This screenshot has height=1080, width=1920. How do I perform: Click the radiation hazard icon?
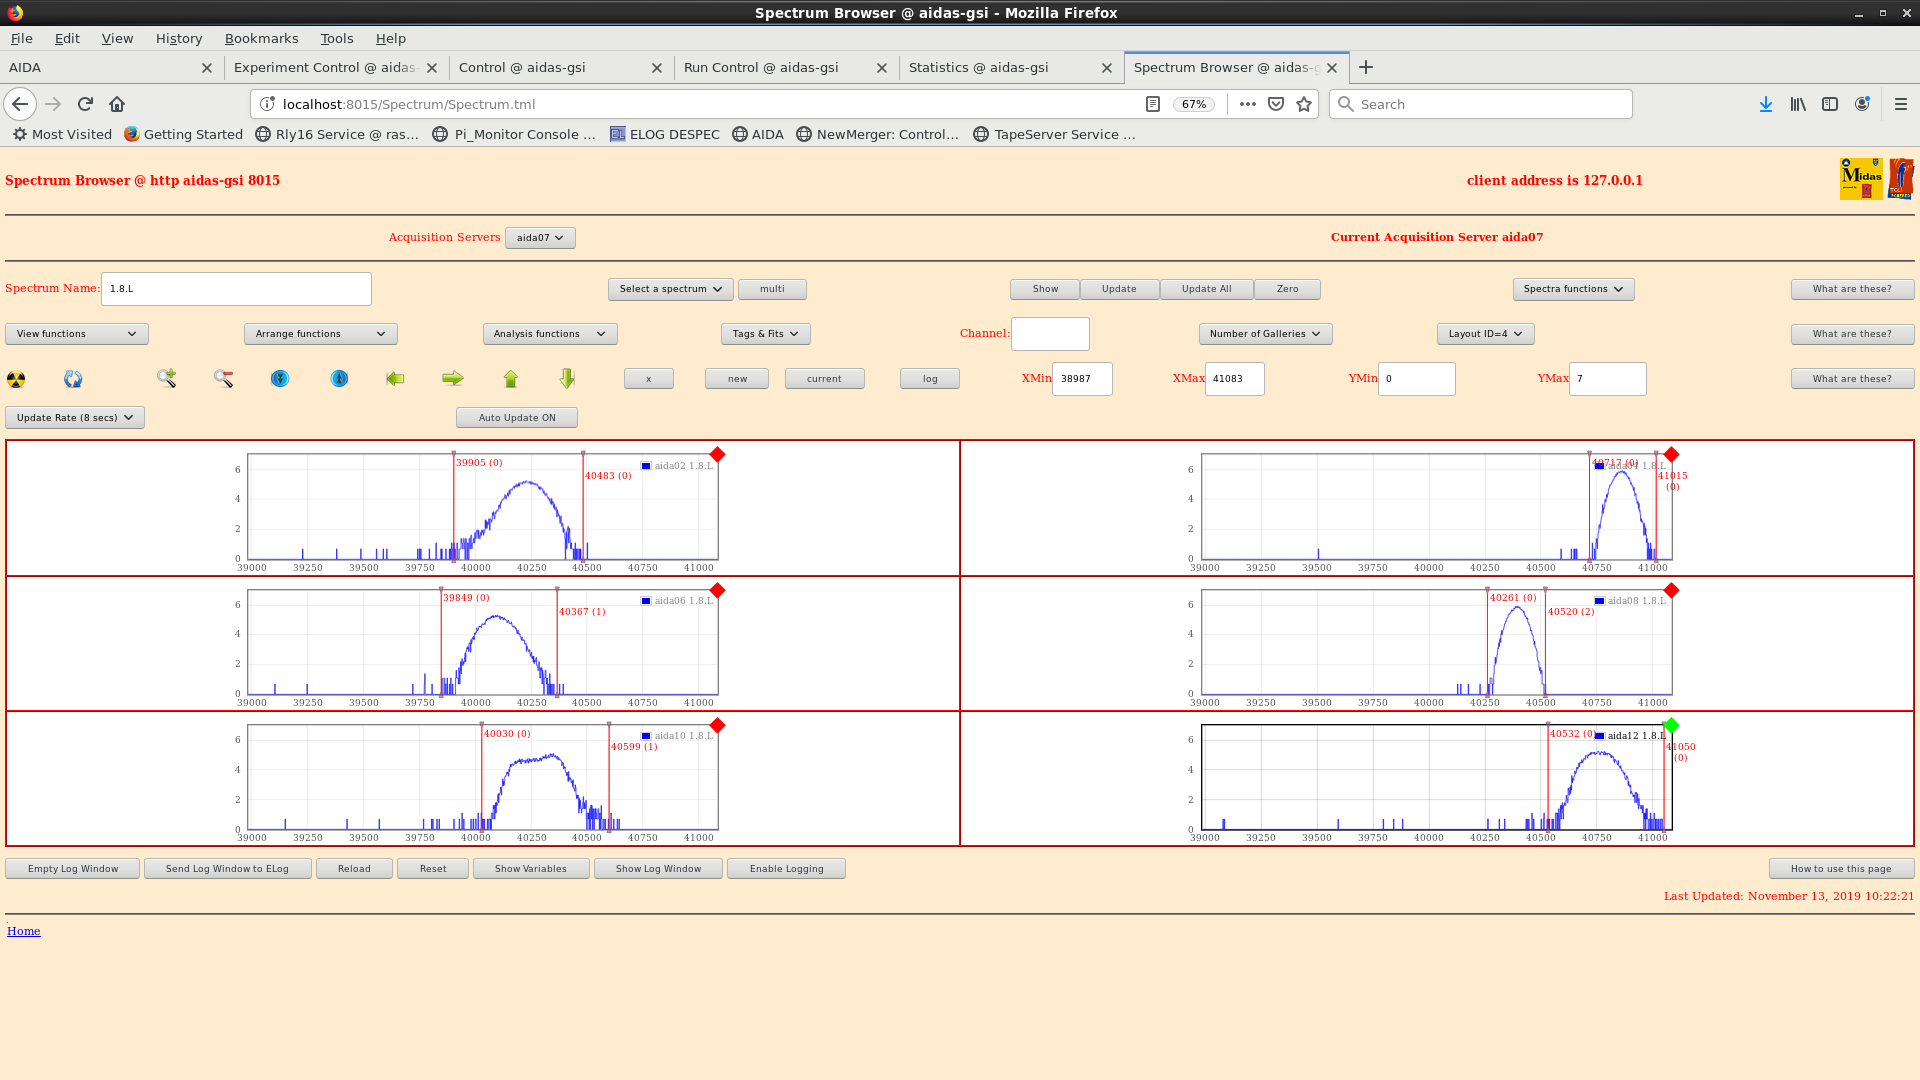pyautogui.click(x=16, y=379)
